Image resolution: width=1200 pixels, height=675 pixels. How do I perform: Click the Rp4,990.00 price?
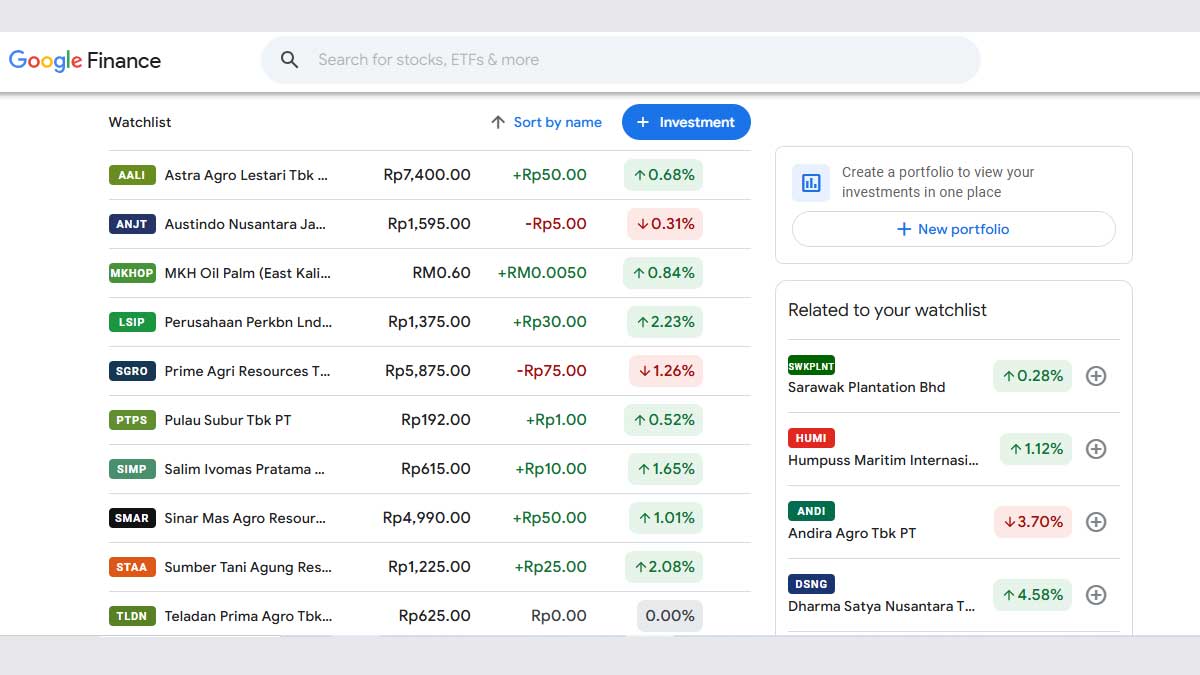(427, 518)
